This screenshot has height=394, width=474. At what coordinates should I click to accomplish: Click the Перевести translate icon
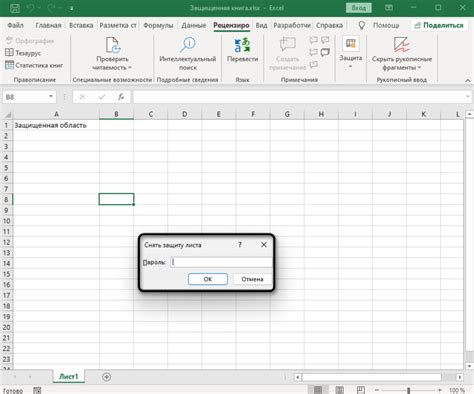click(242, 45)
